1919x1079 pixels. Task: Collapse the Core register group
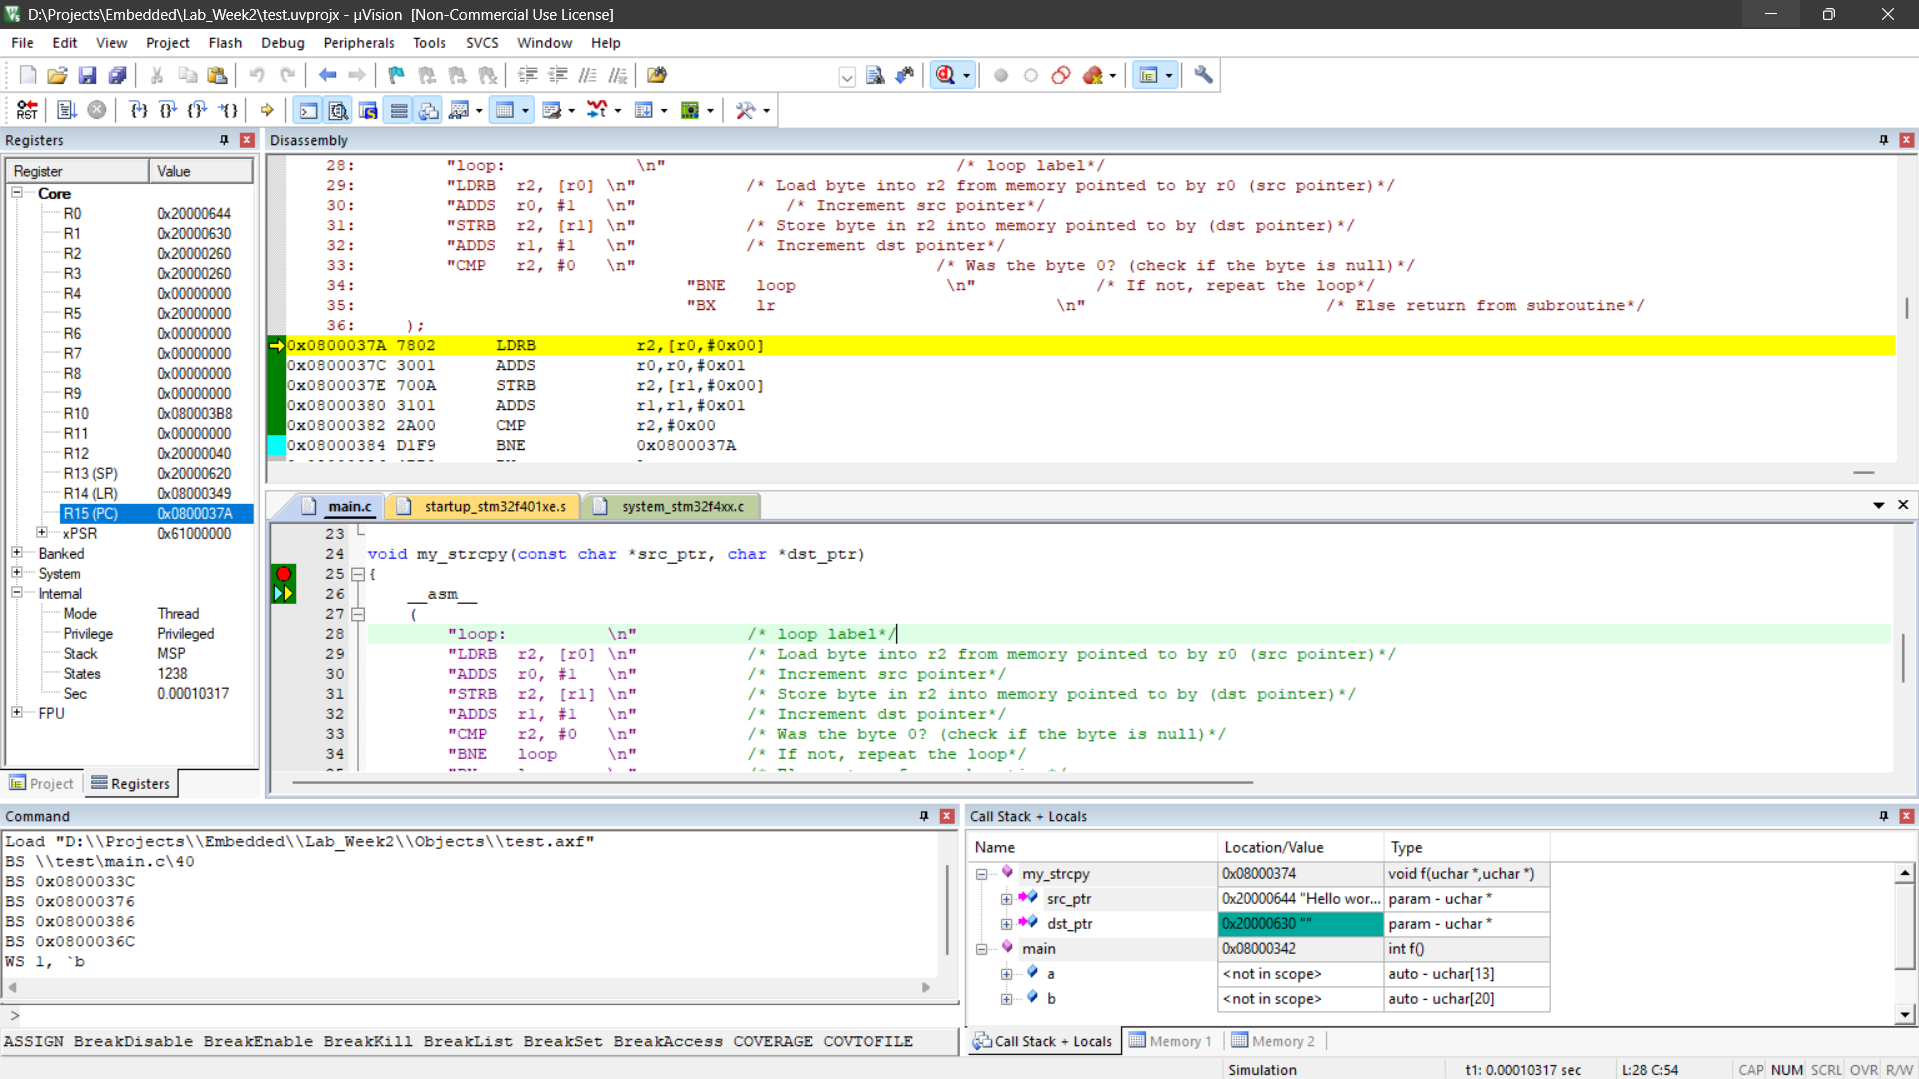tap(17, 193)
